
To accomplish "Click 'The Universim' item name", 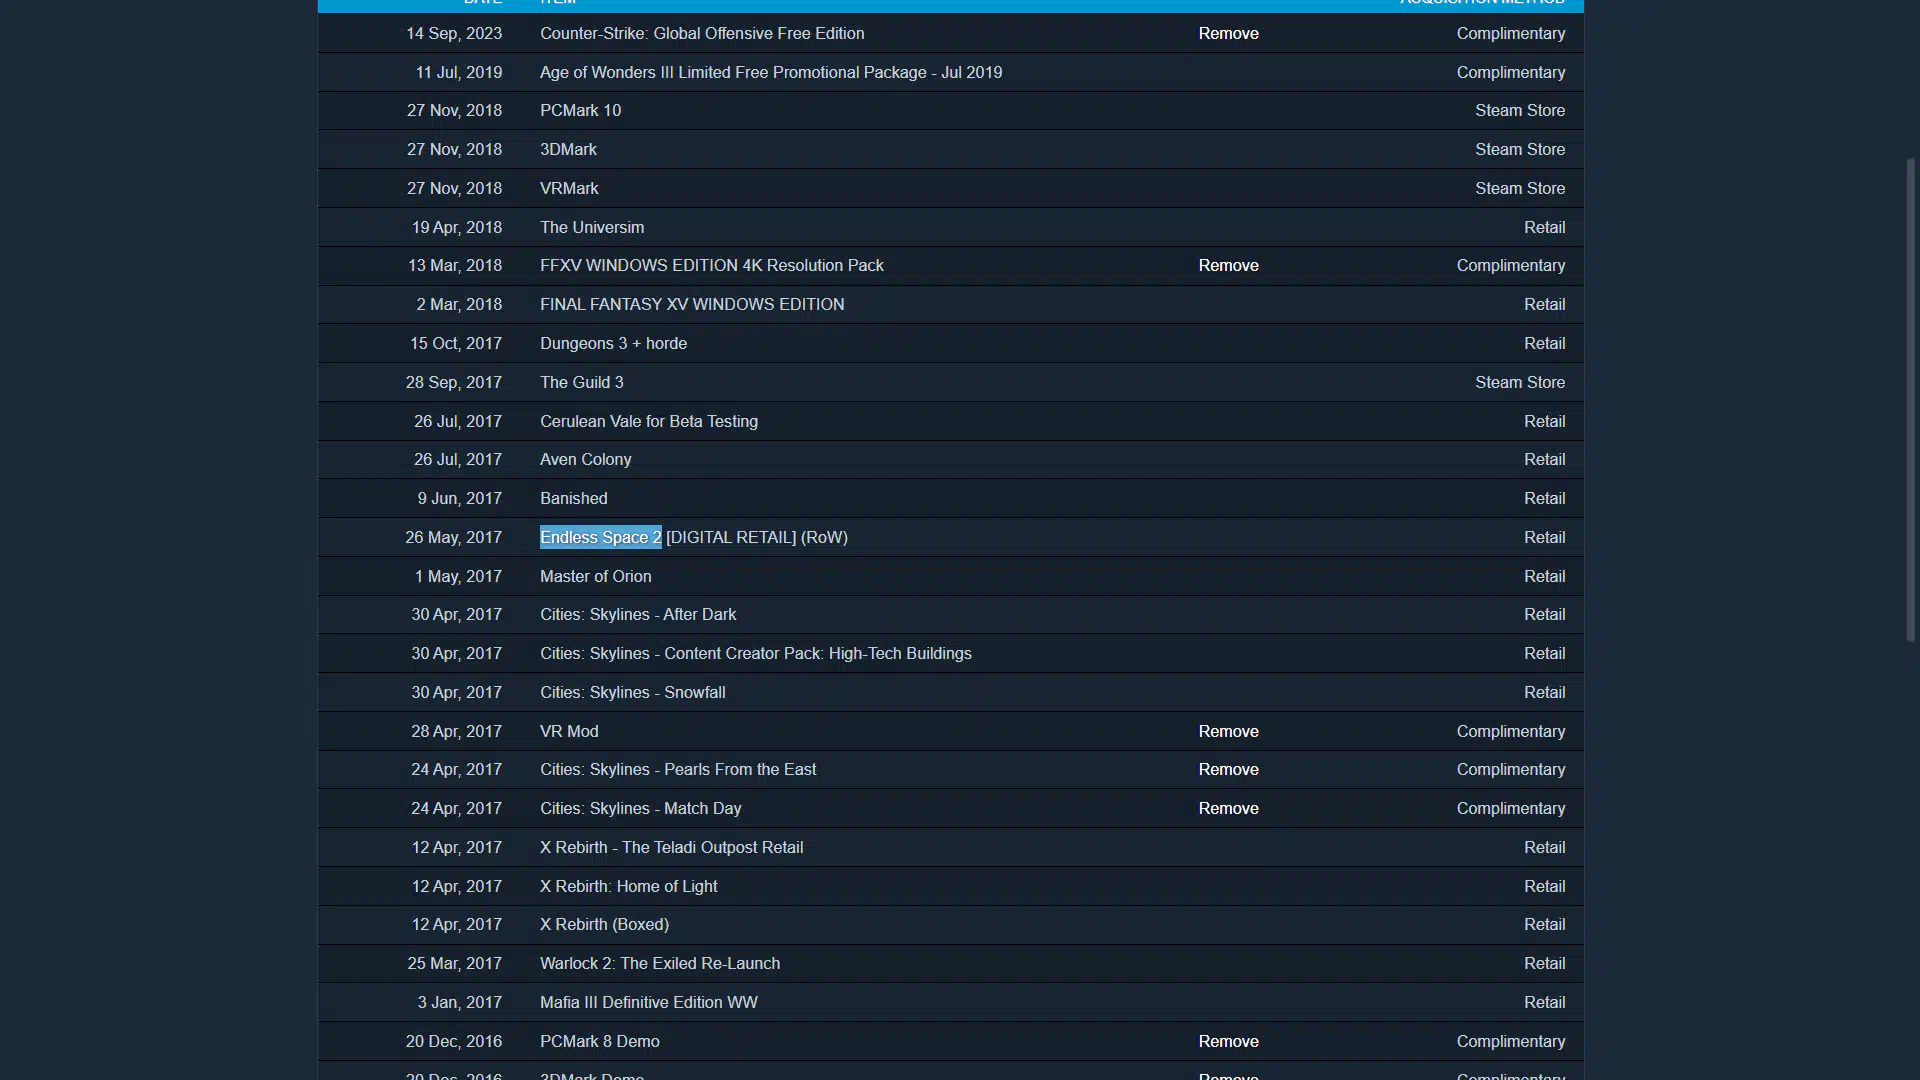I will click(x=592, y=227).
